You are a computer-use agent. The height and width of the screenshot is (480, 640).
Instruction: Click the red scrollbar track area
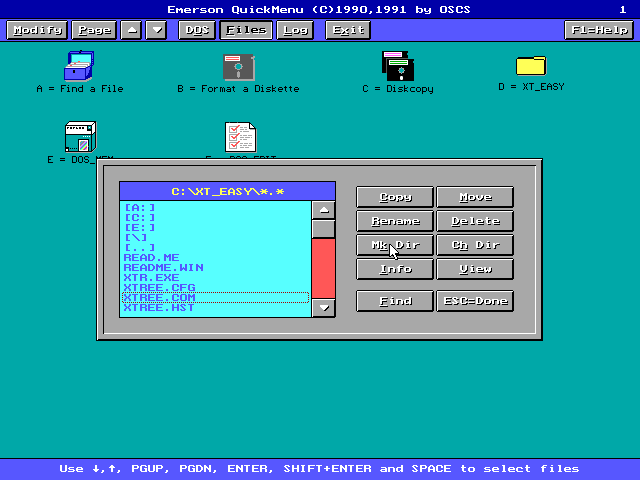click(x=324, y=268)
